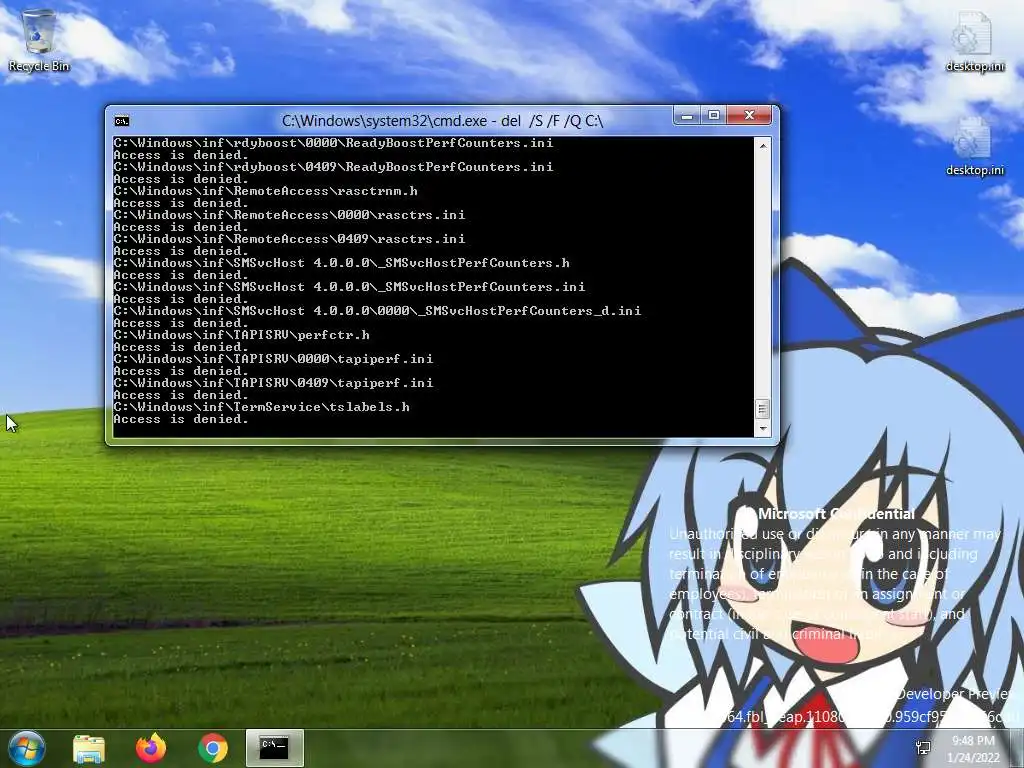
Task: Click the cmd window title bar text
Action: tap(442, 121)
